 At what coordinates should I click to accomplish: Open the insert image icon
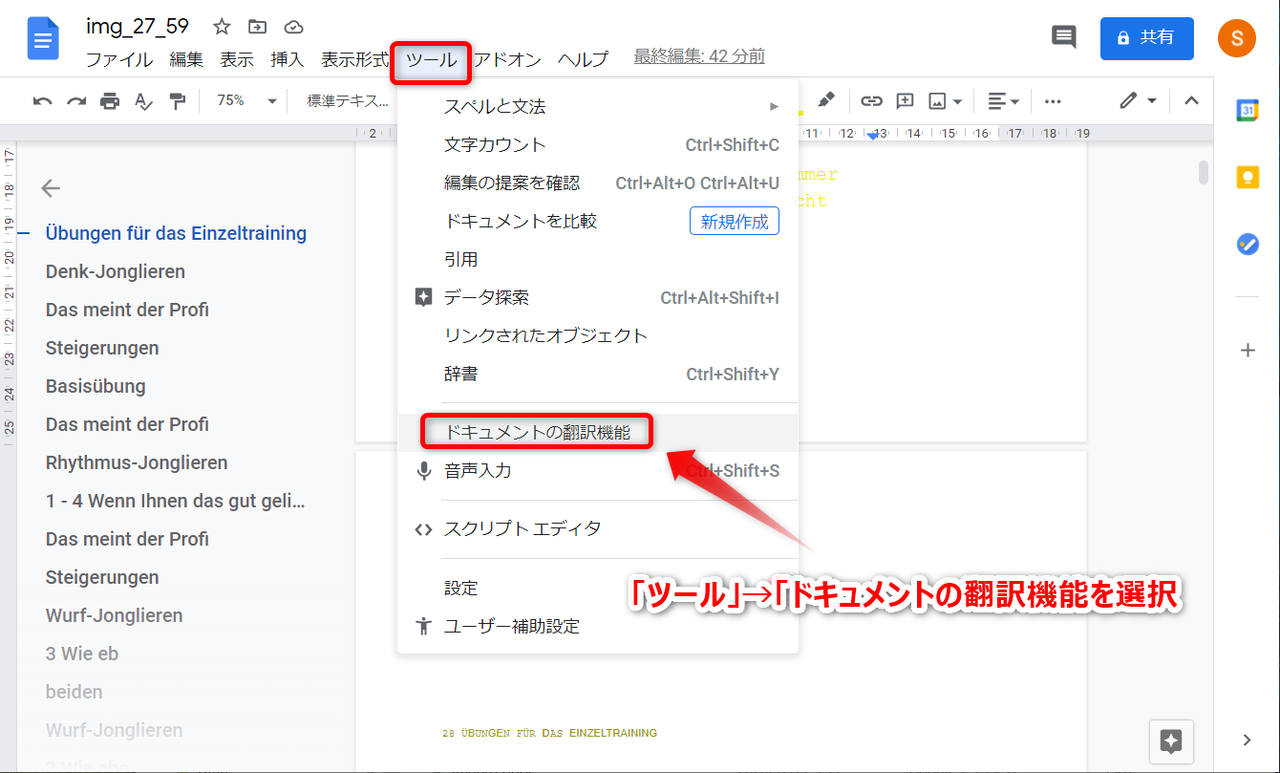945,101
